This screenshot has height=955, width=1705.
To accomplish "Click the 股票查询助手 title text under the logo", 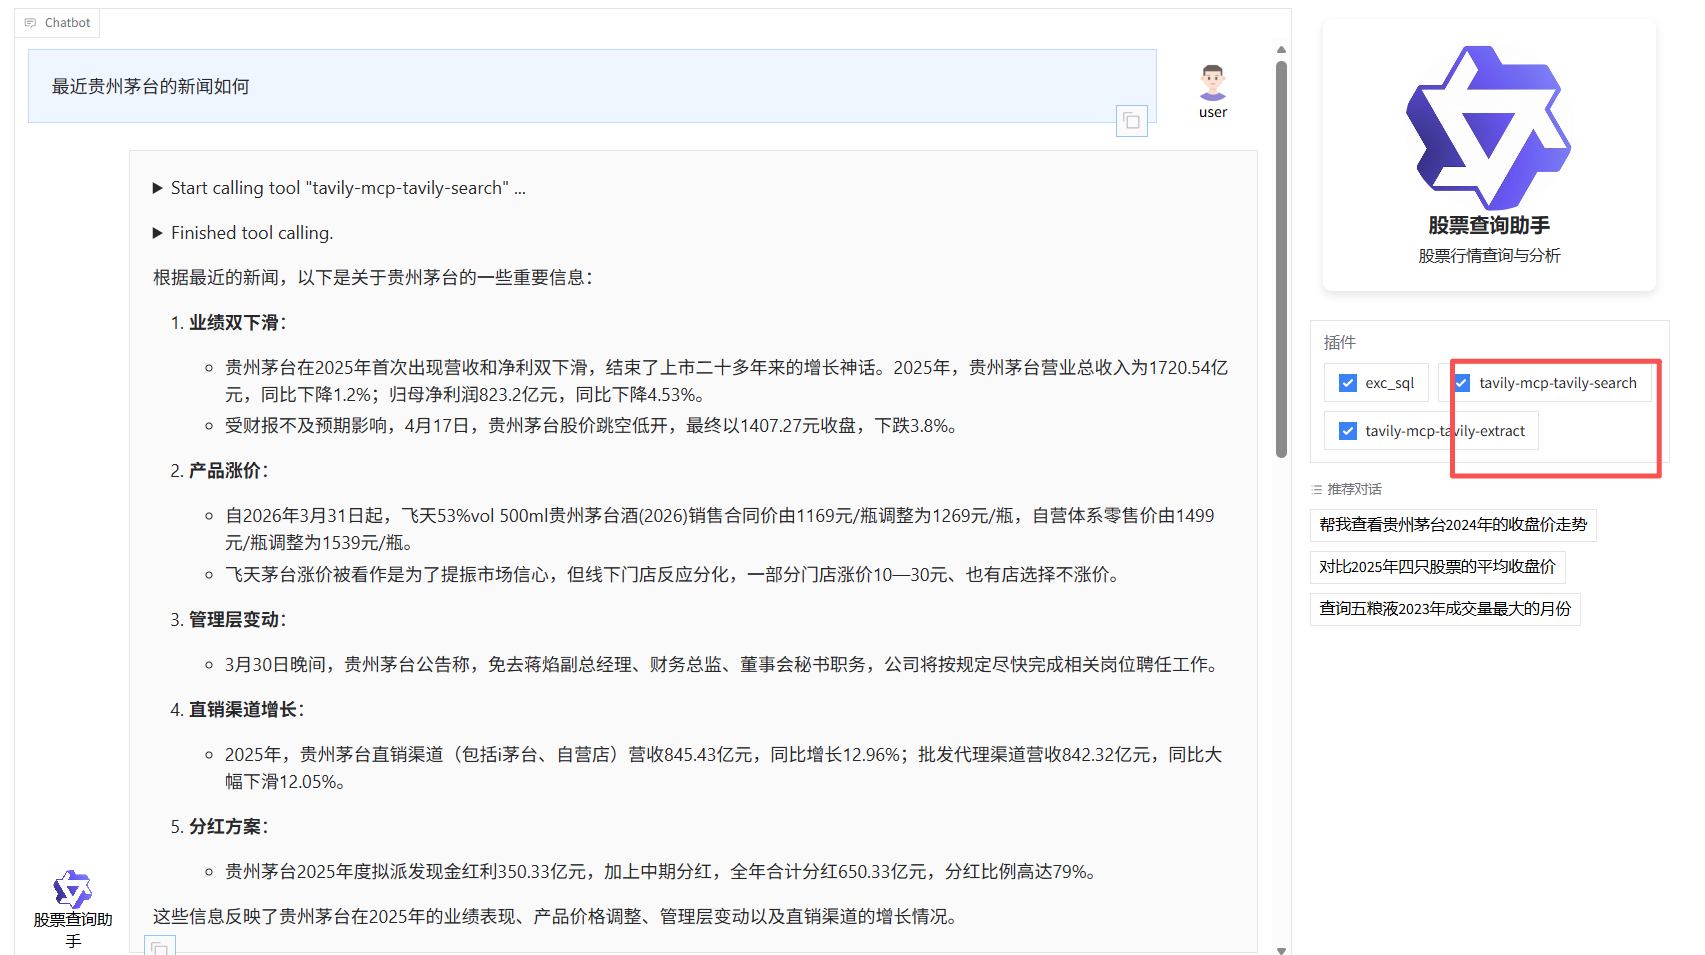I will coord(1489,226).
